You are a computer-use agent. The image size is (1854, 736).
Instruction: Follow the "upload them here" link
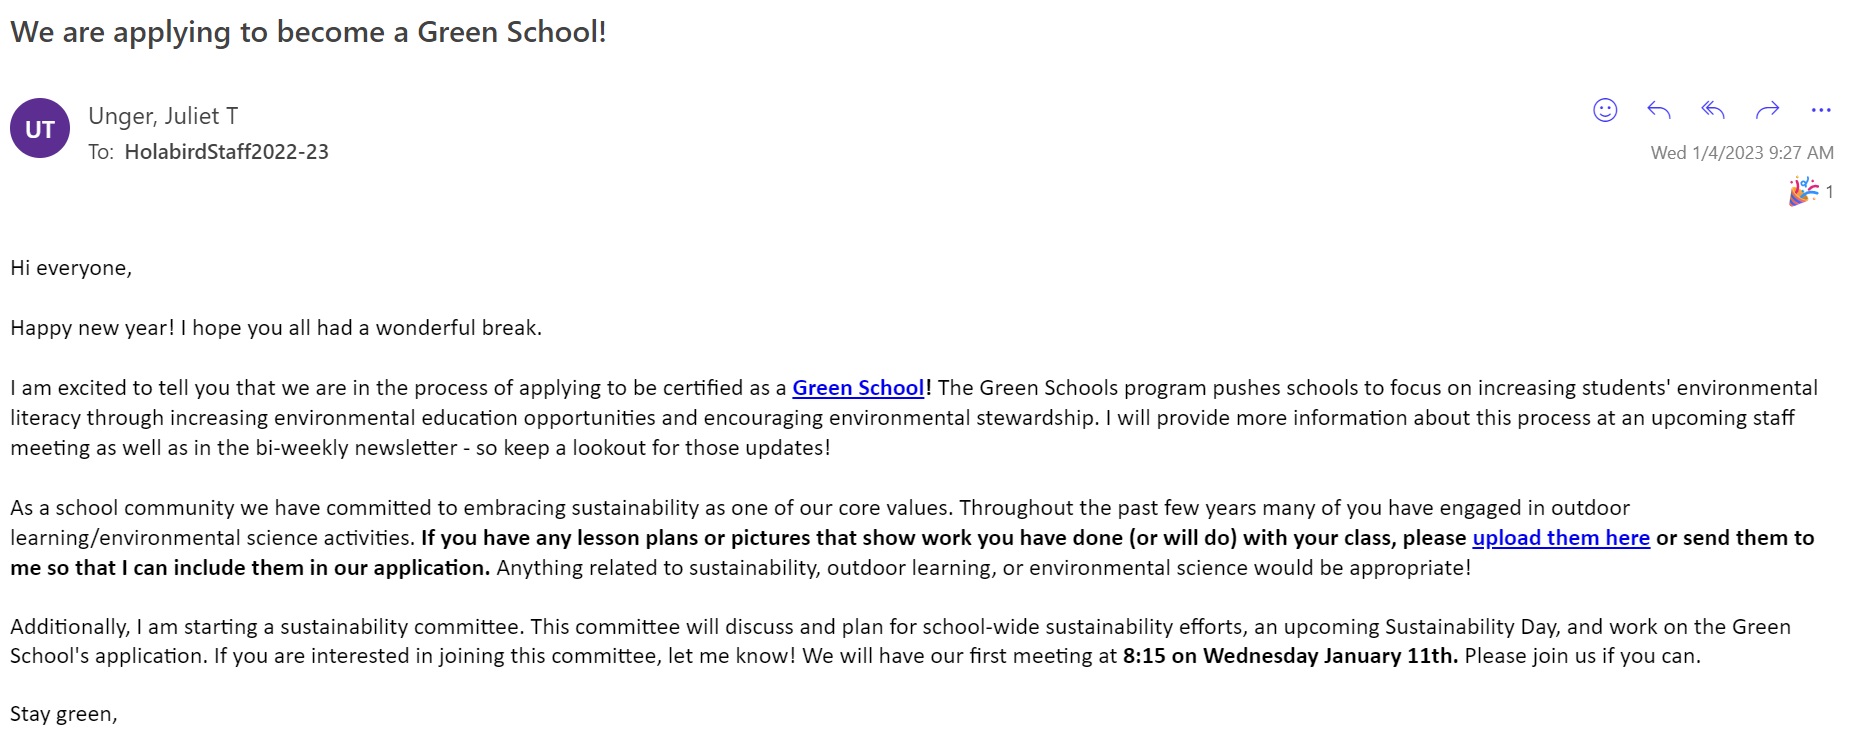[1560, 538]
